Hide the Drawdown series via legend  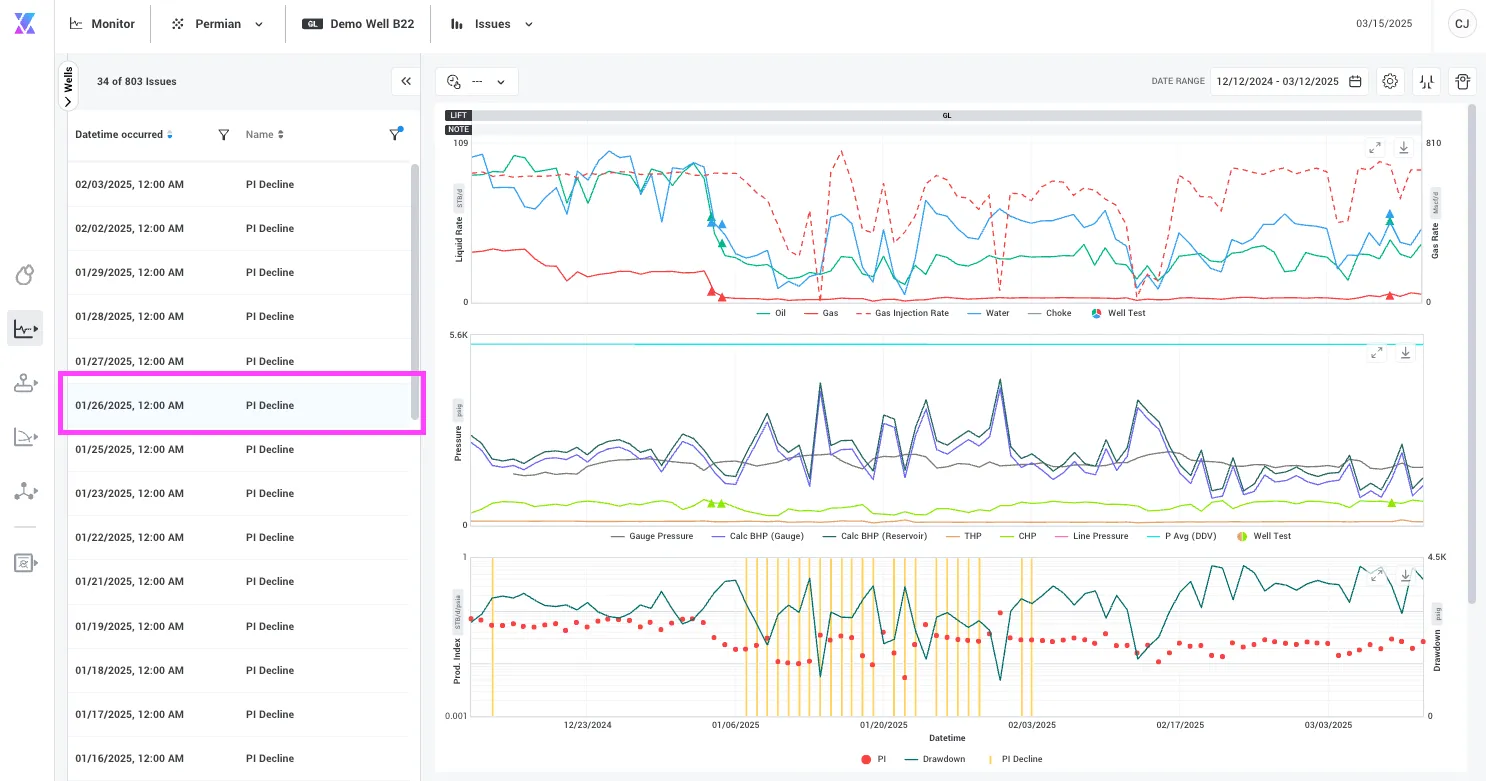[x=936, y=759]
